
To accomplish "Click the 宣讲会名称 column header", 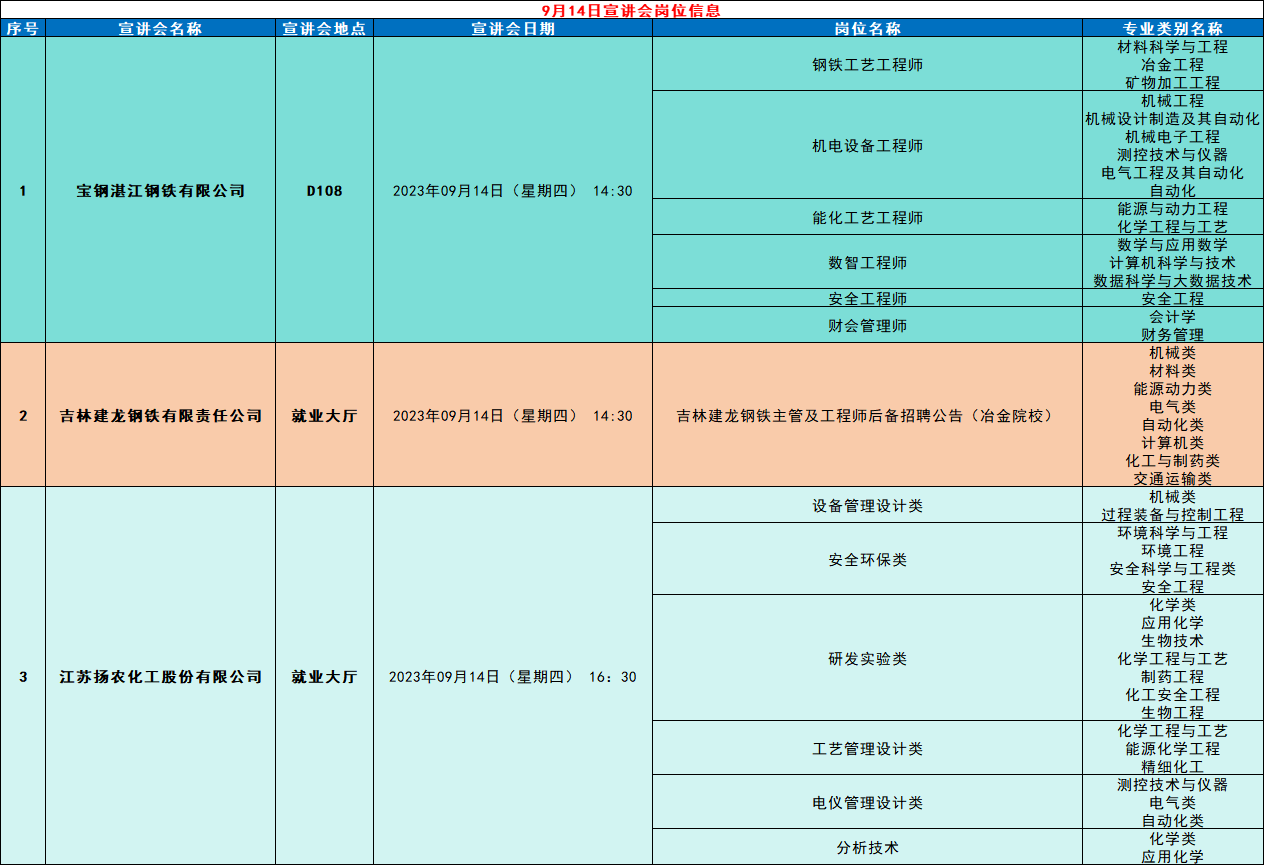I will point(160,29).
